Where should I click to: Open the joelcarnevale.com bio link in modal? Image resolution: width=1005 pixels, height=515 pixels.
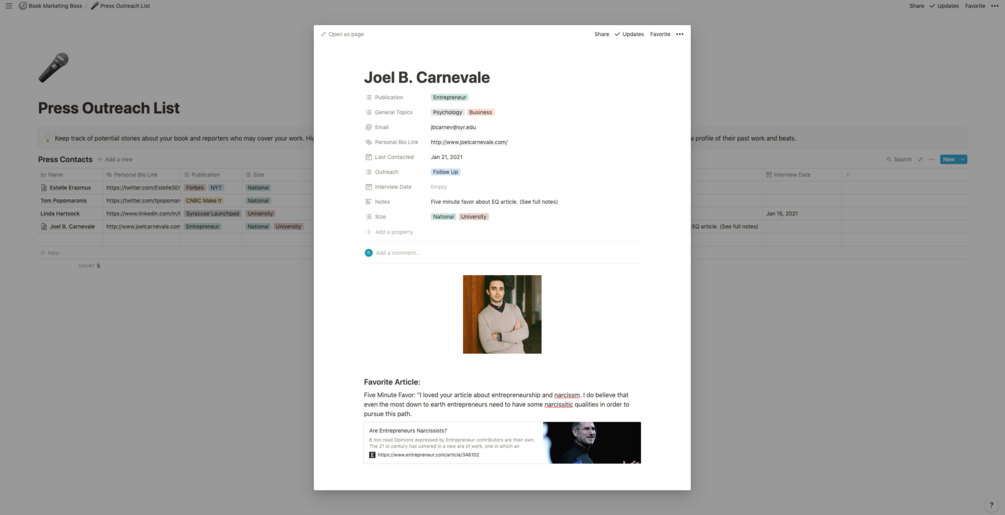point(469,142)
